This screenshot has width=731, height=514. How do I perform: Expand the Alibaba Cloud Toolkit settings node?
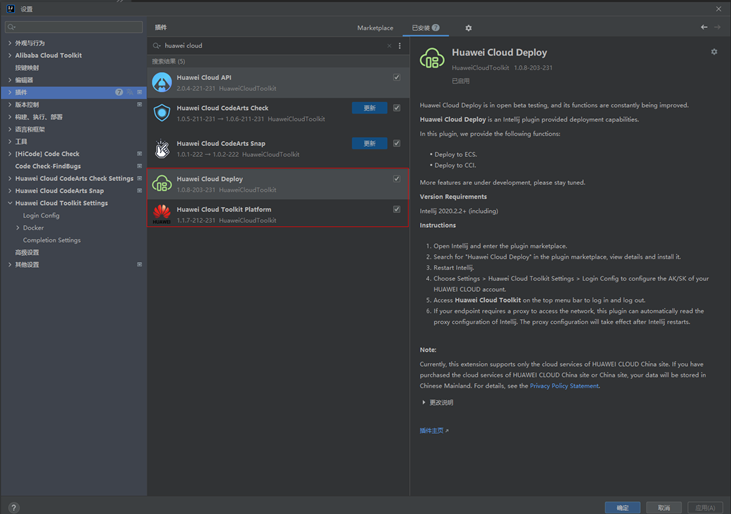coord(10,56)
